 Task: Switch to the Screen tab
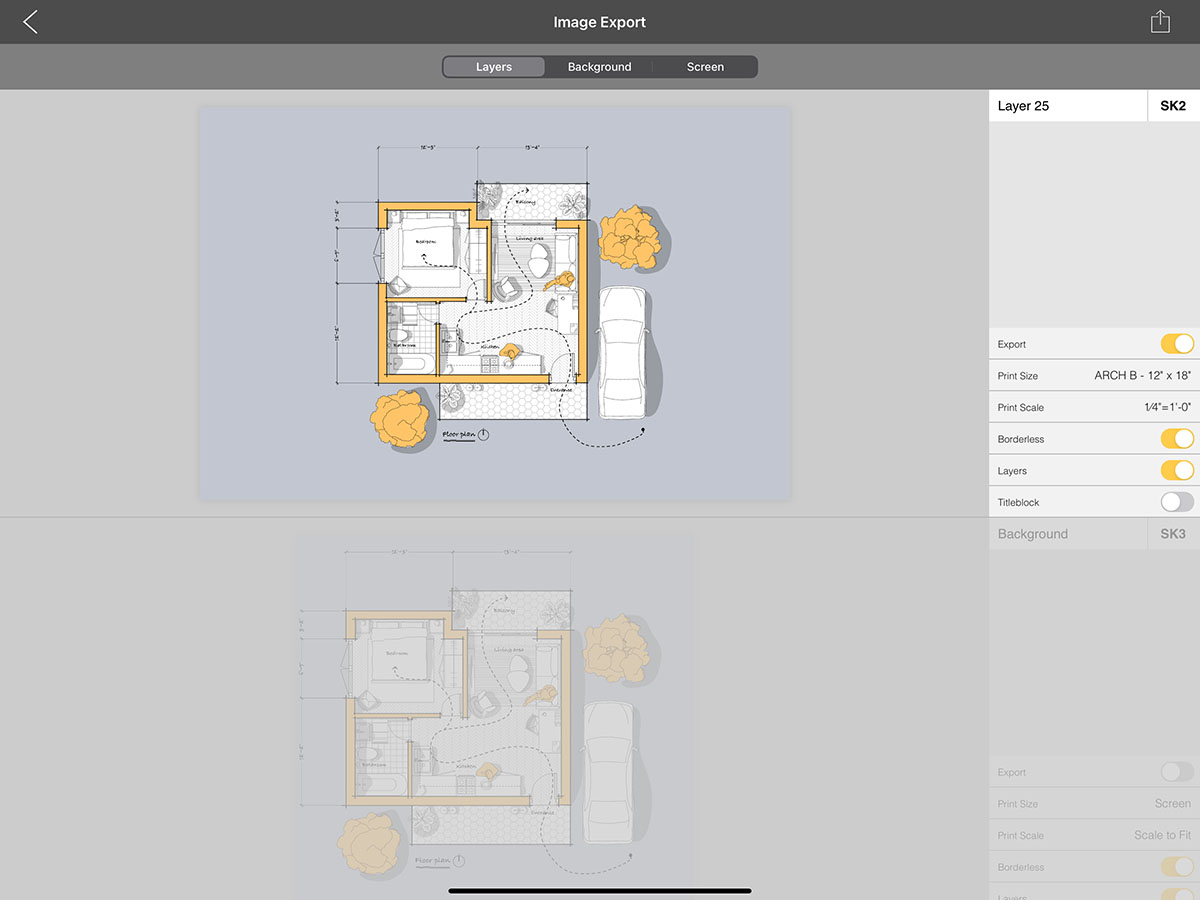tap(705, 67)
